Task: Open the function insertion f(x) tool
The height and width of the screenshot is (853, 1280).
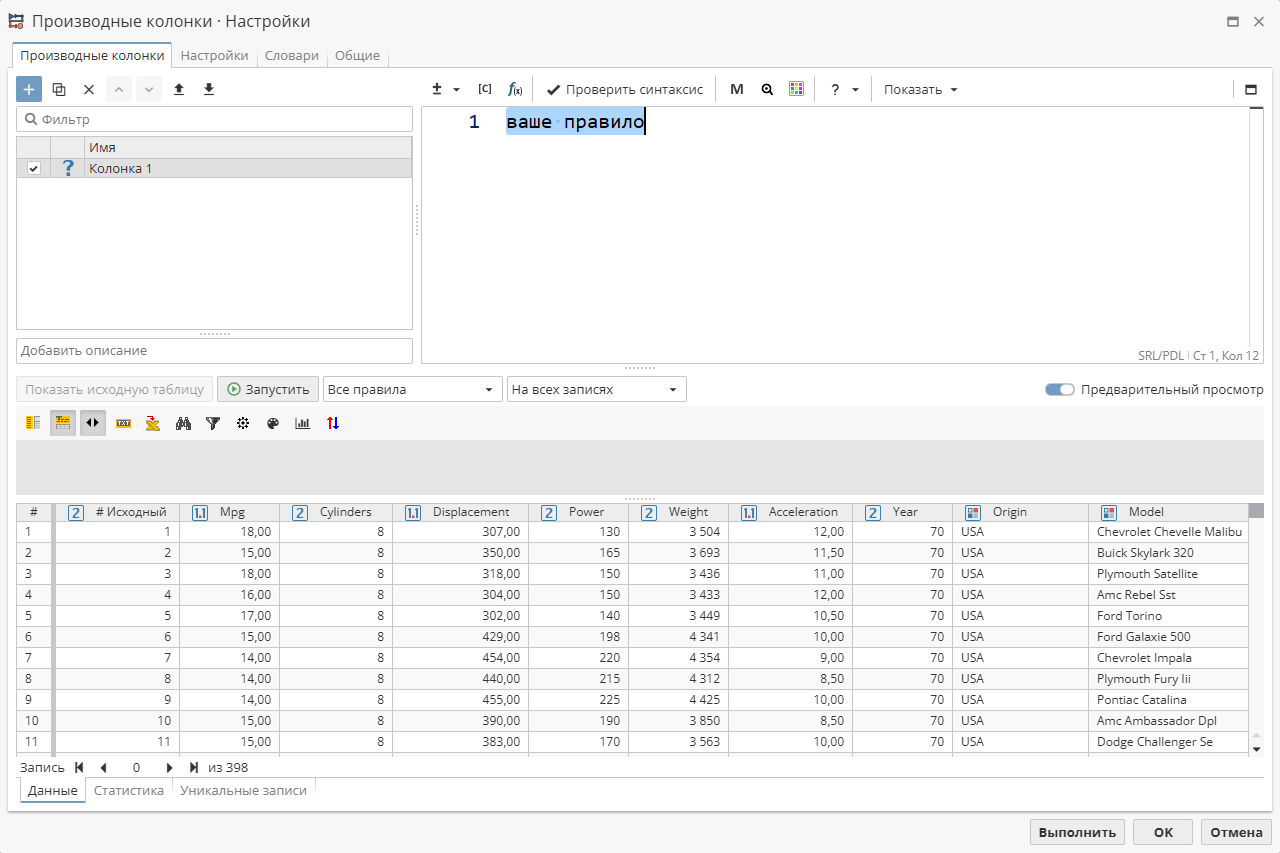Action: tap(515, 89)
